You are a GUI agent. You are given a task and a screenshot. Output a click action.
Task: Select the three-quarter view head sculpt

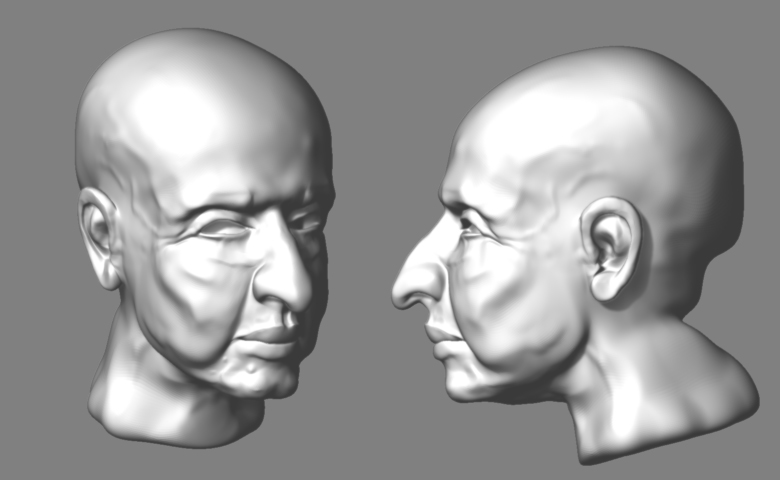(205, 238)
